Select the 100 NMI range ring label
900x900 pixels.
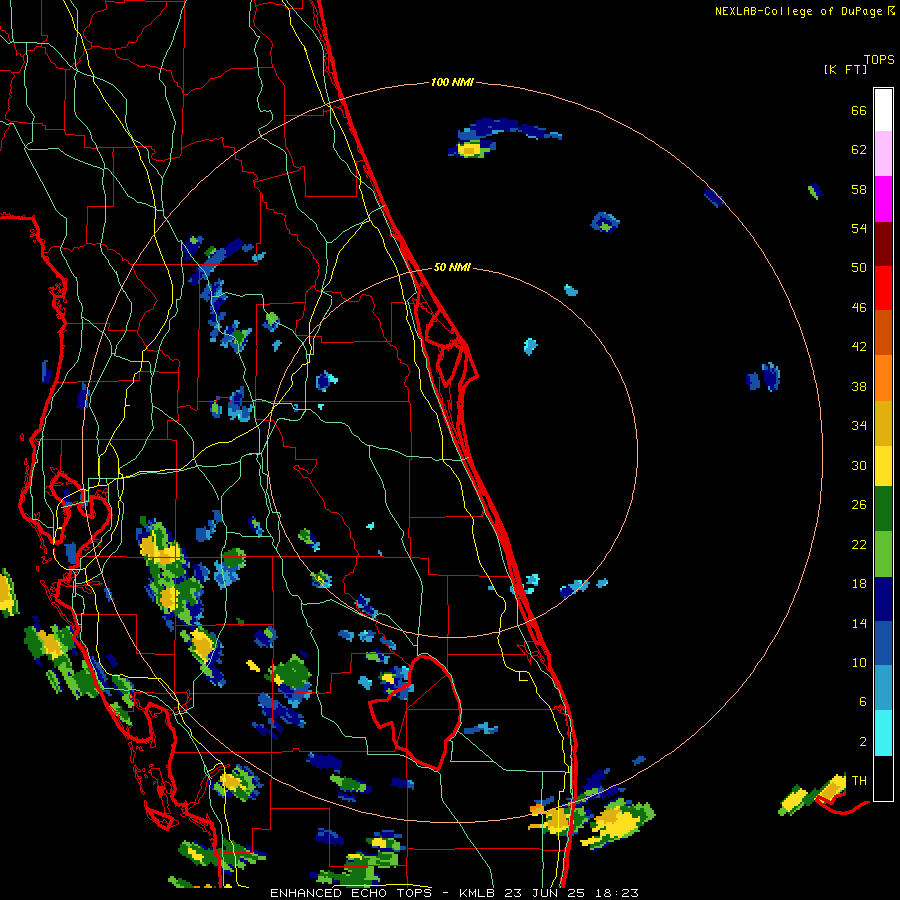(452, 83)
